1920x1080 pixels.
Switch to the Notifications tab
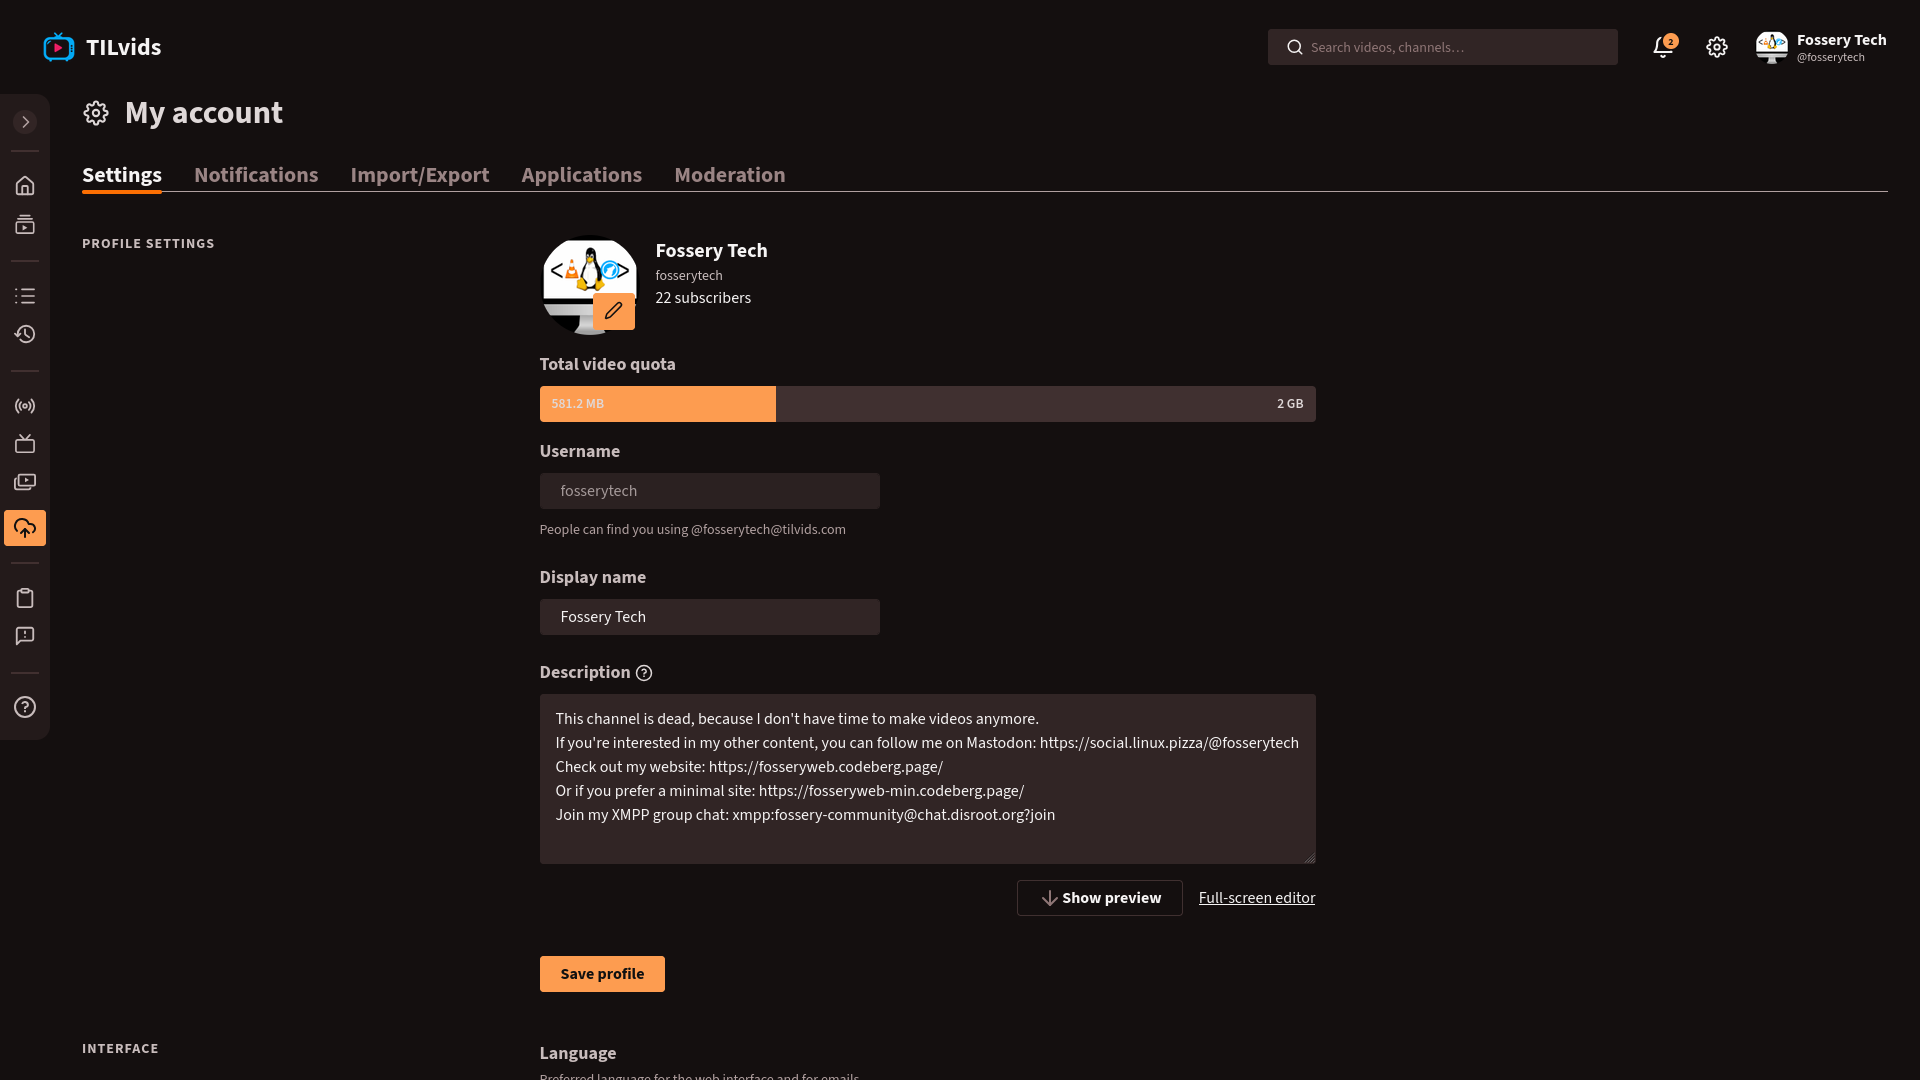tap(256, 175)
